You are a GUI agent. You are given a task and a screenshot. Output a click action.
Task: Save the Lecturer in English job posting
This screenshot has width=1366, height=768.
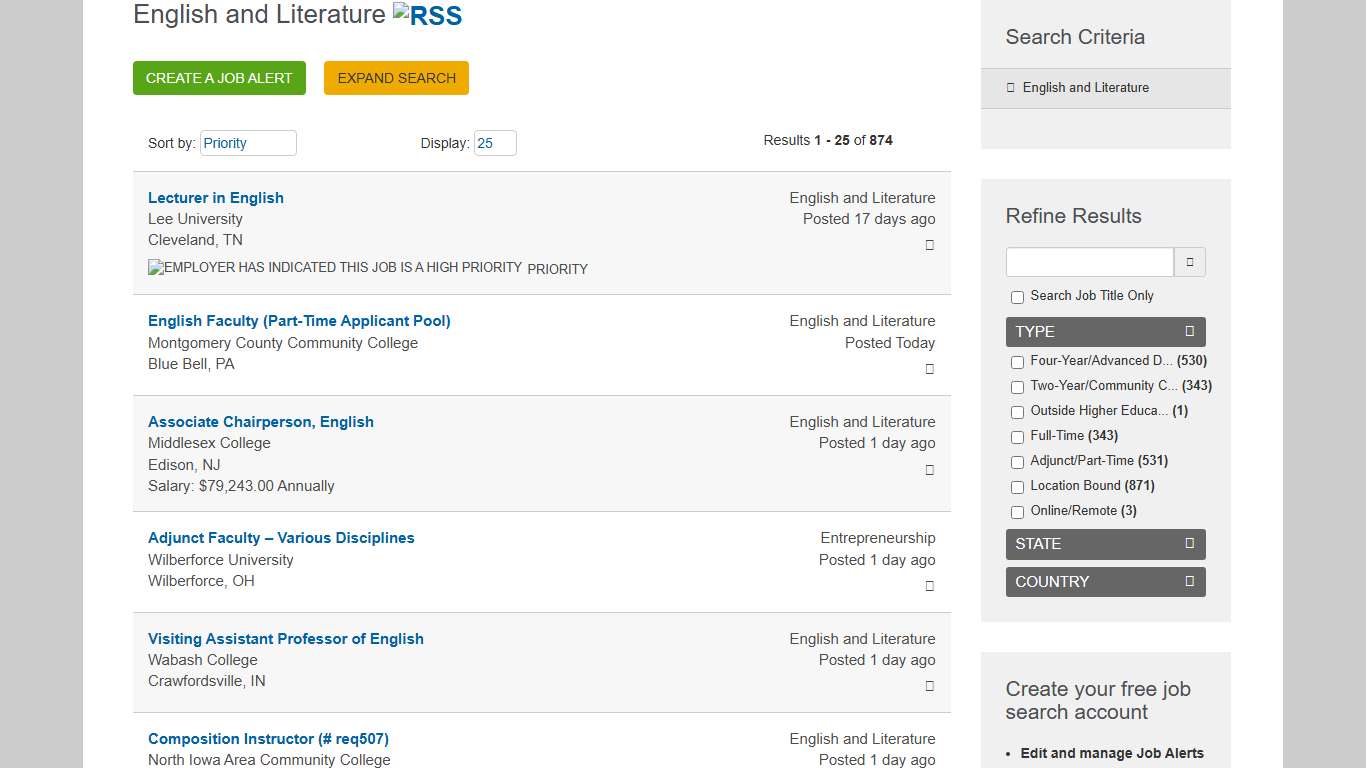pyautogui.click(x=929, y=245)
